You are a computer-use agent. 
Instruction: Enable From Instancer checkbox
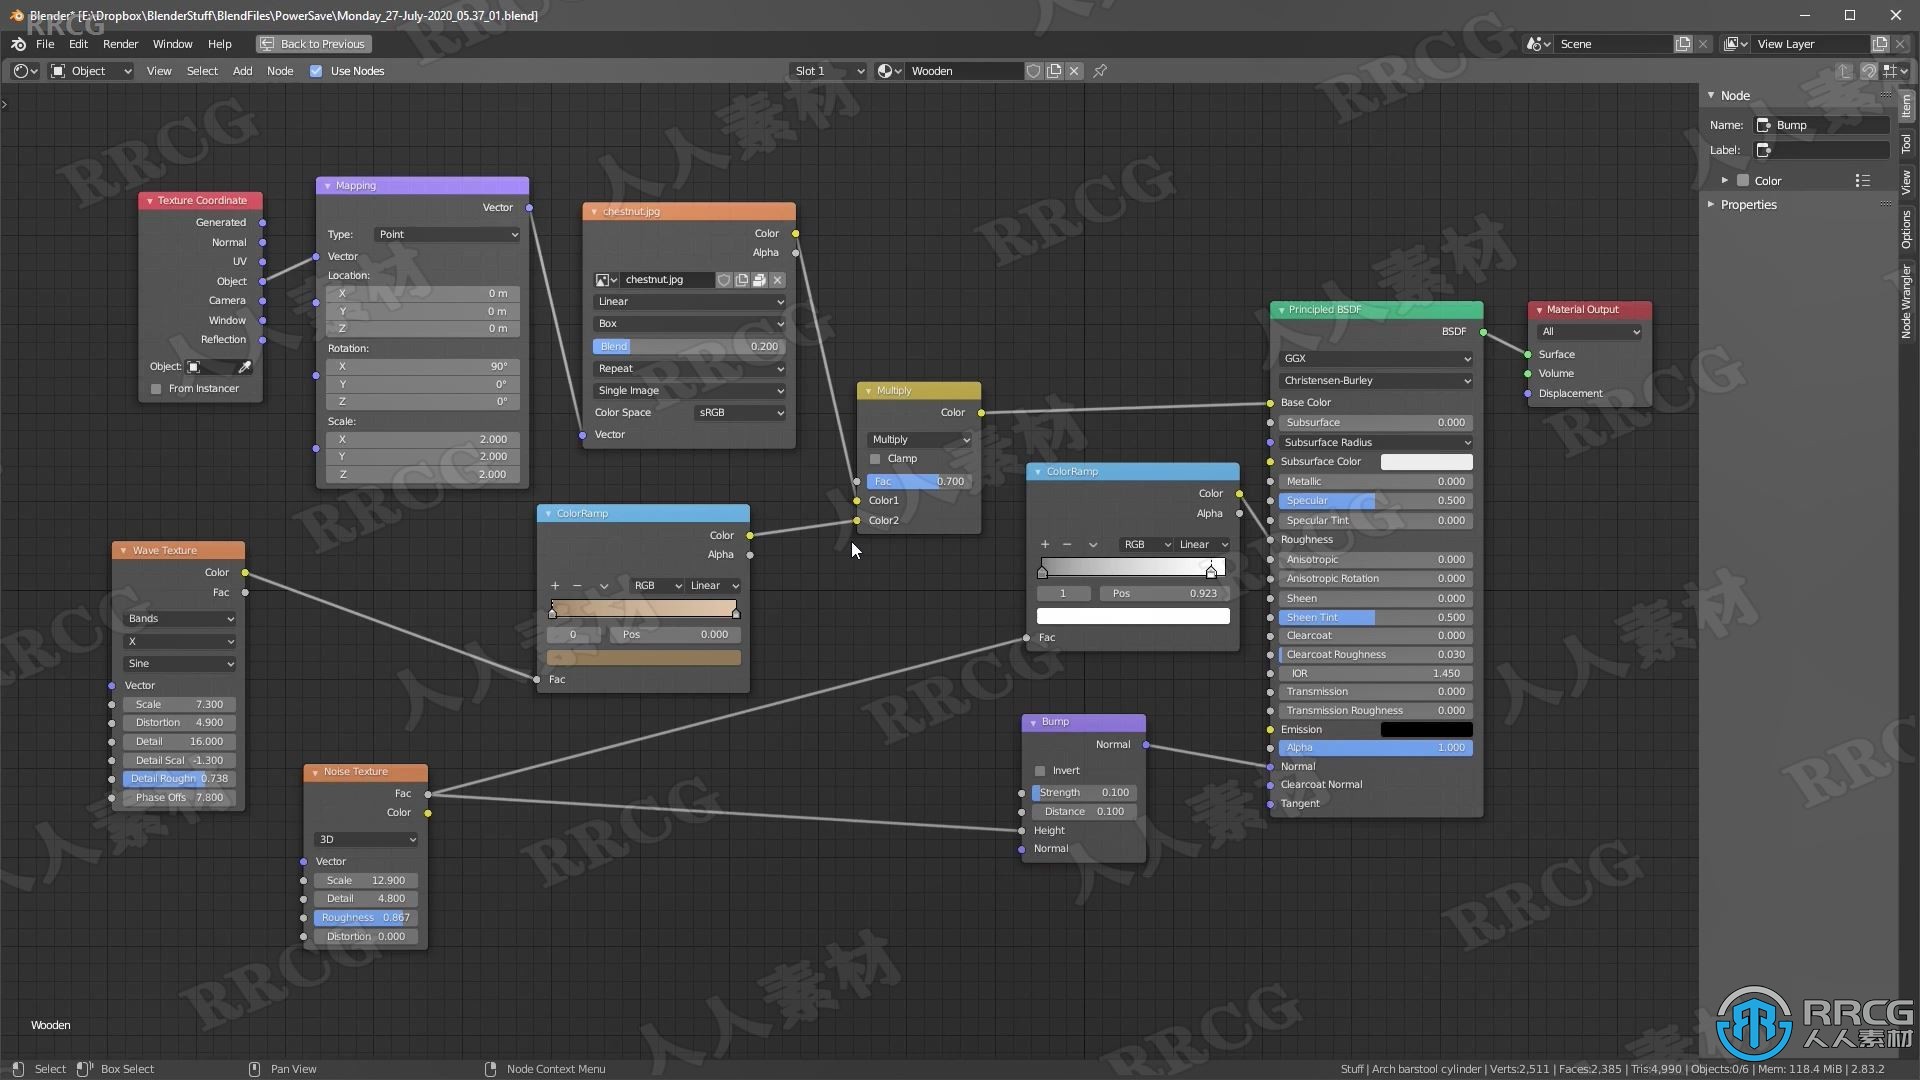pos(156,389)
